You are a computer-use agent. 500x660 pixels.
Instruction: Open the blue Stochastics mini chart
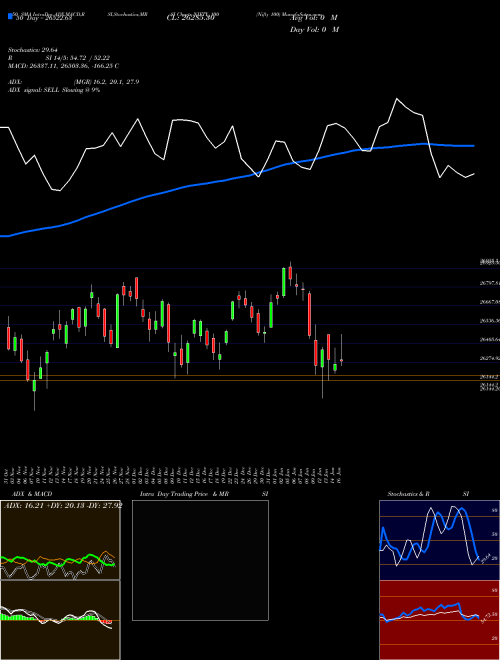coord(439,540)
